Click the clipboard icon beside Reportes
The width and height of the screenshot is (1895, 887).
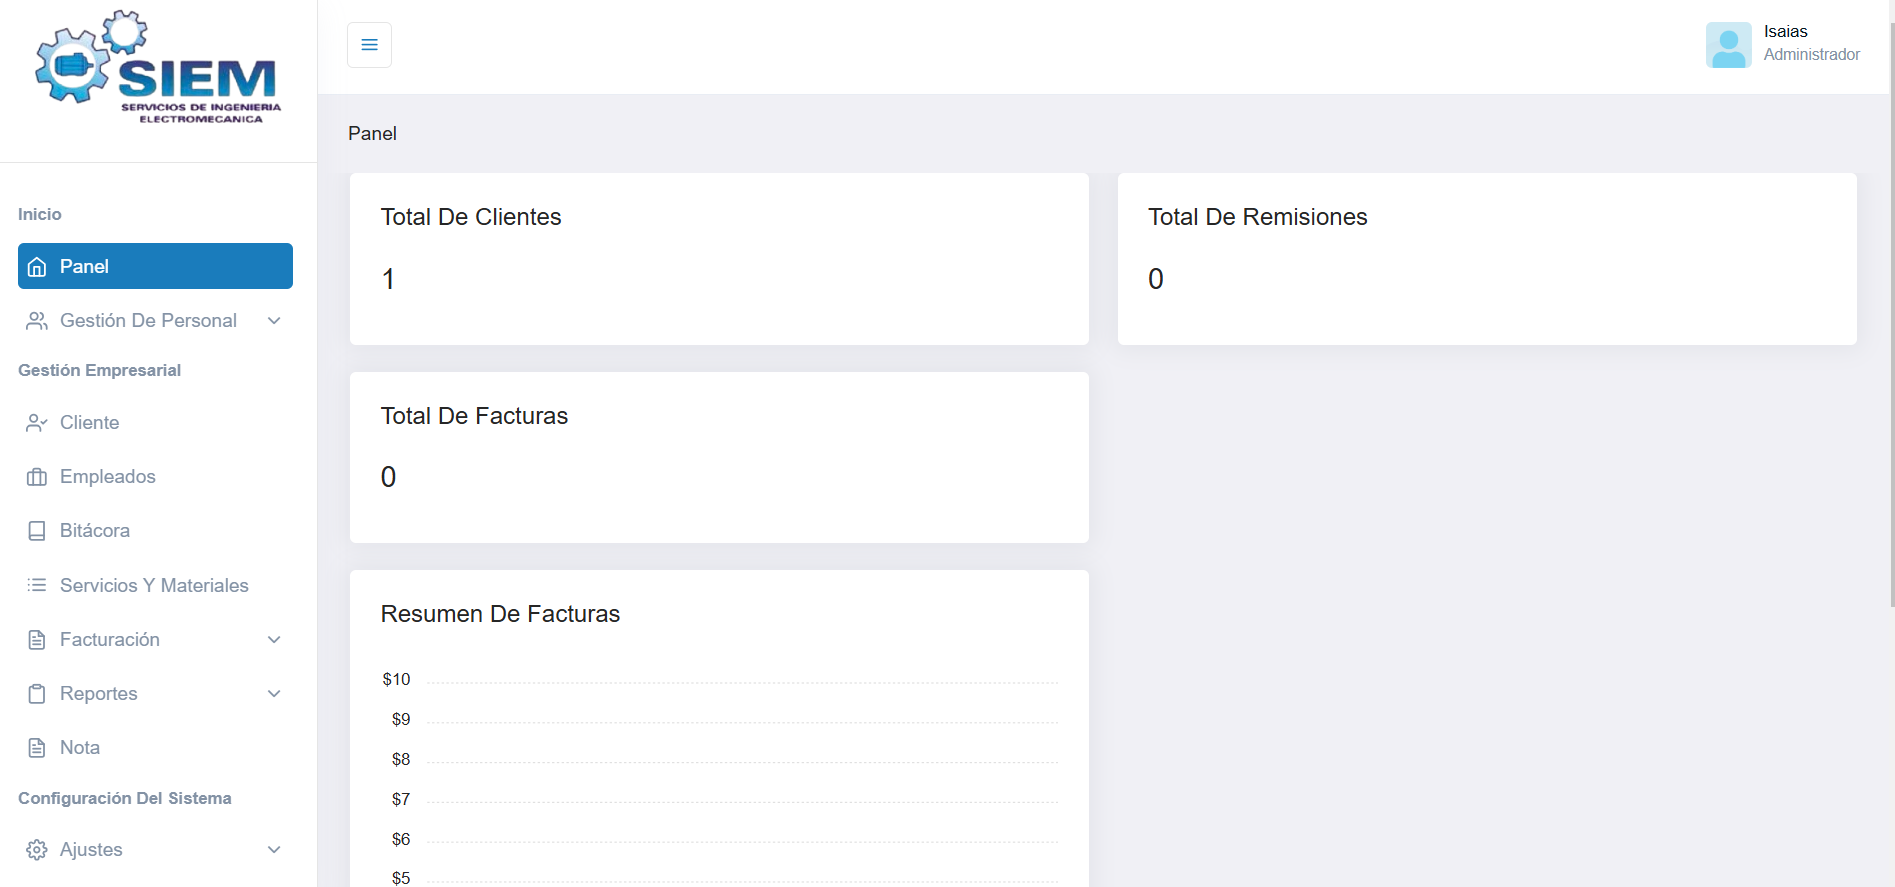(x=37, y=694)
